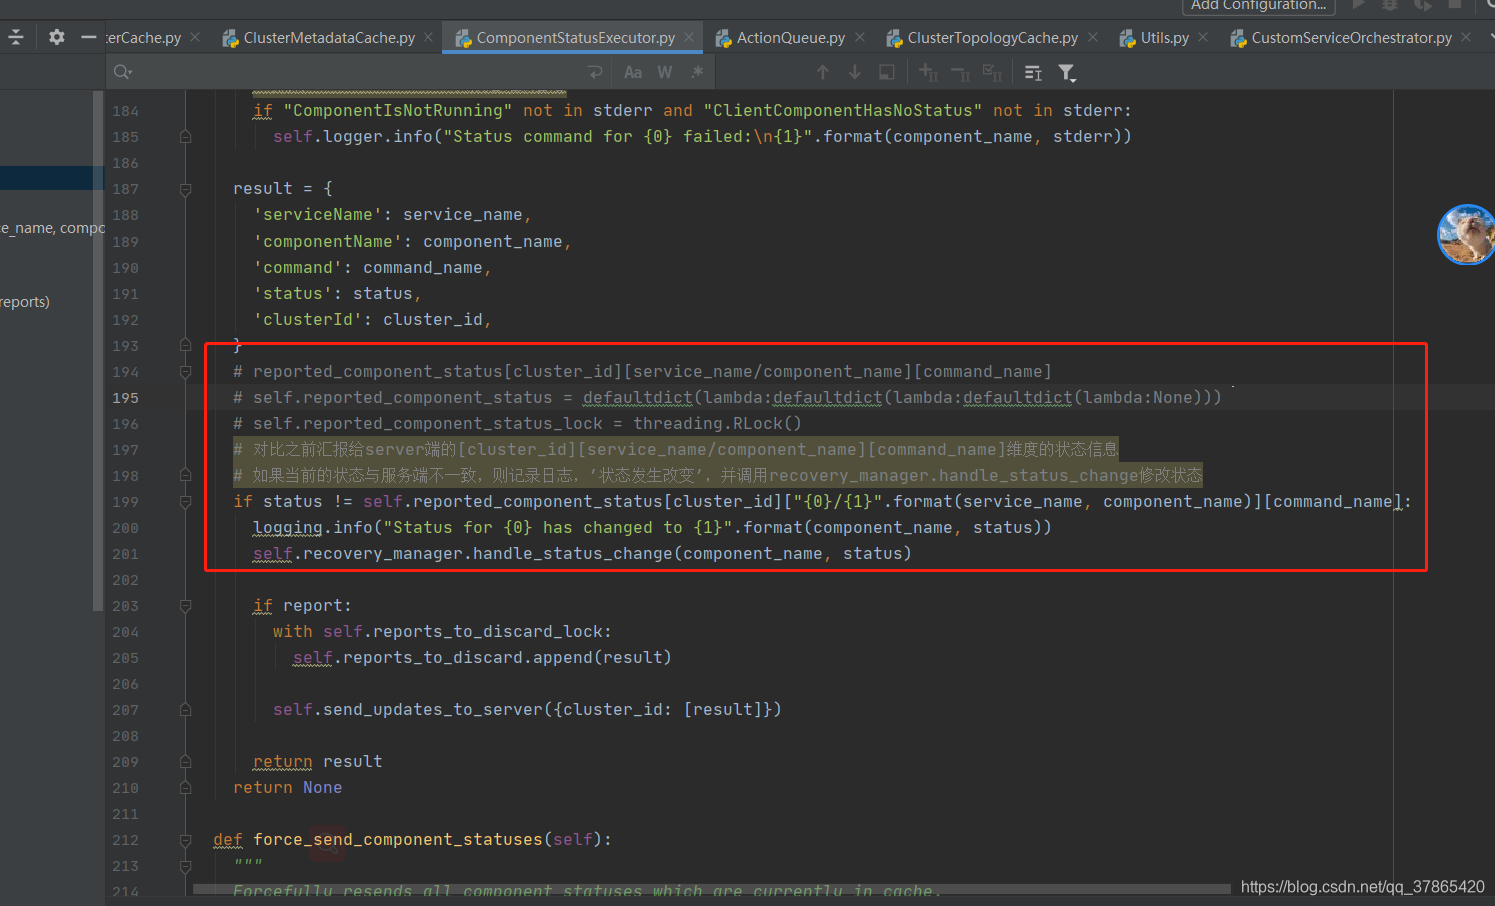
Task: Add selection for next occurrence icon
Action: click(x=929, y=72)
